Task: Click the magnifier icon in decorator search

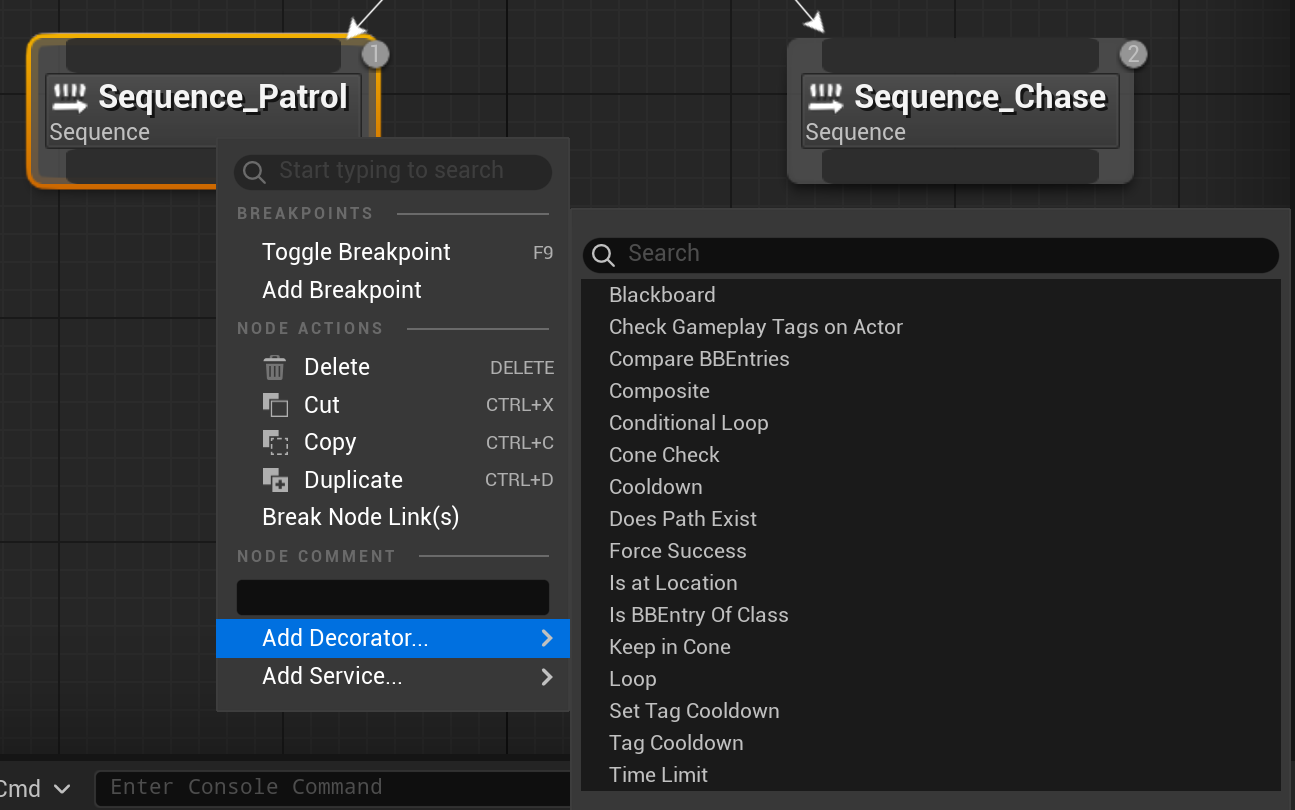Action: pos(603,255)
